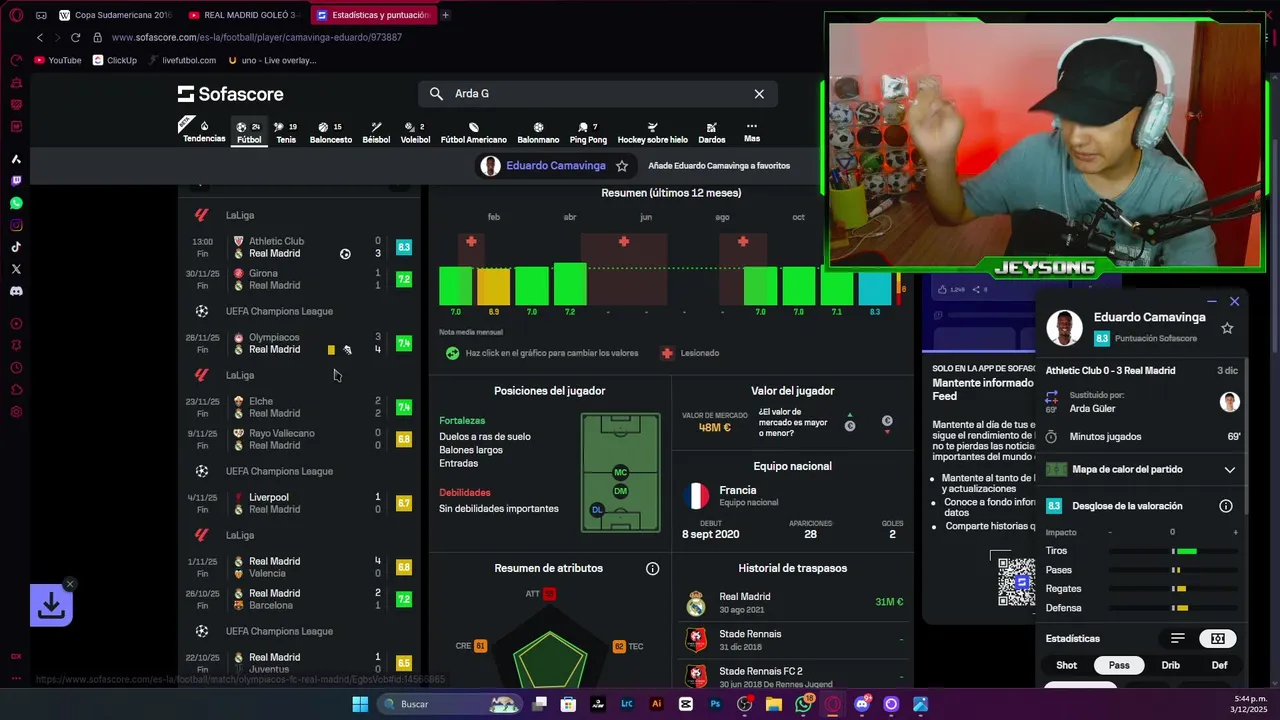Image resolution: width=1280 pixels, height=720 pixels.
Task: Go back to the previous page
Action: [x=40, y=37]
